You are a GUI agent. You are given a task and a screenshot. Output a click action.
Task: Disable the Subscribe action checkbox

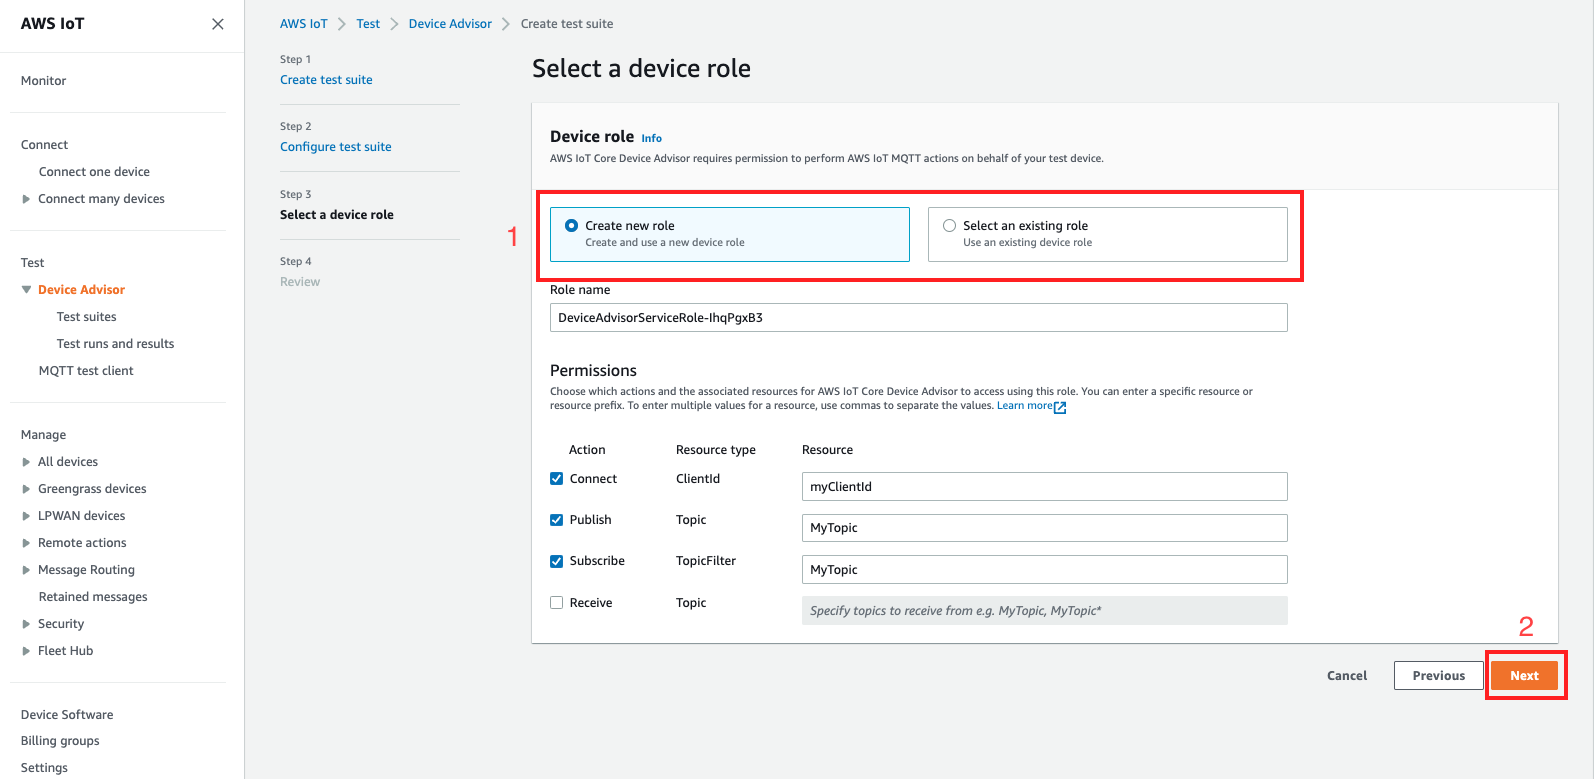pyautogui.click(x=557, y=561)
